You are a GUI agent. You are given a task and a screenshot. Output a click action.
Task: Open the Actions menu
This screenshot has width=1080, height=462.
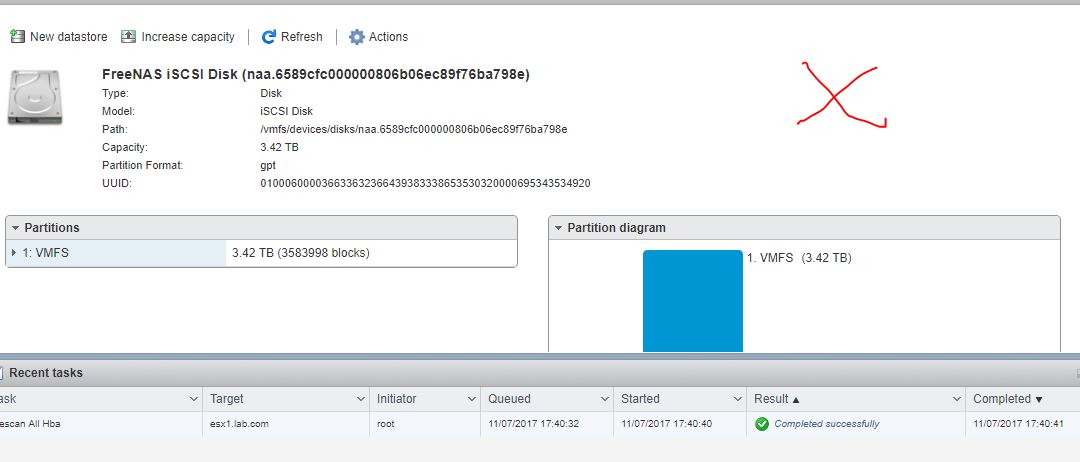[x=379, y=37]
